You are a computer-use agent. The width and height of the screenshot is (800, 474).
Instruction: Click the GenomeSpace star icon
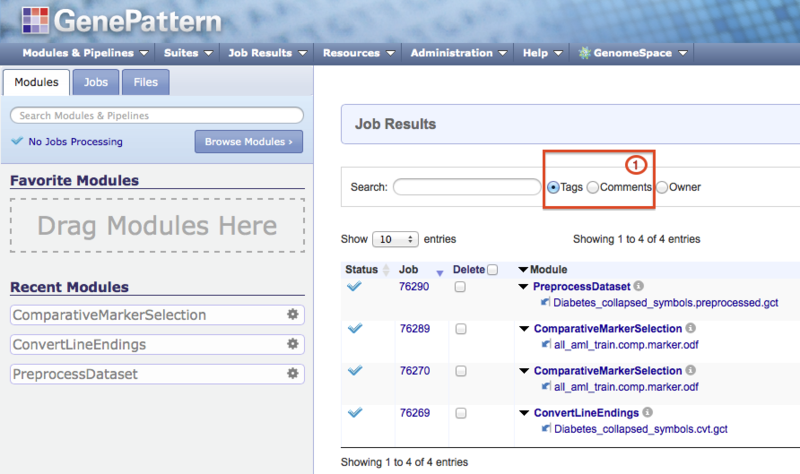585,53
